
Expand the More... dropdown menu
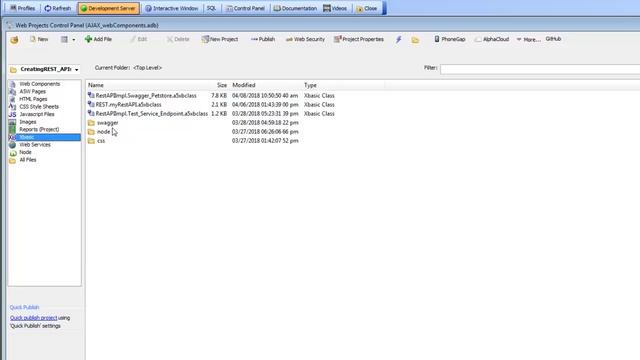click(529, 39)
